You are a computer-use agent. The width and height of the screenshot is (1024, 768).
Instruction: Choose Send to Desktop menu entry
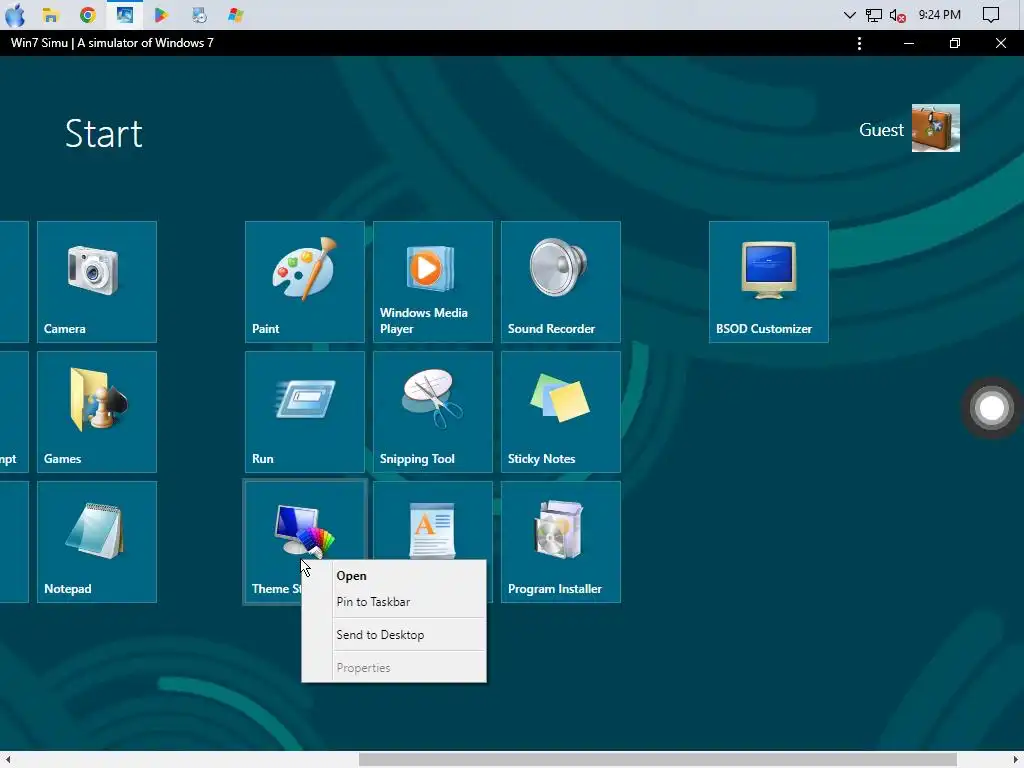[394, 634]
